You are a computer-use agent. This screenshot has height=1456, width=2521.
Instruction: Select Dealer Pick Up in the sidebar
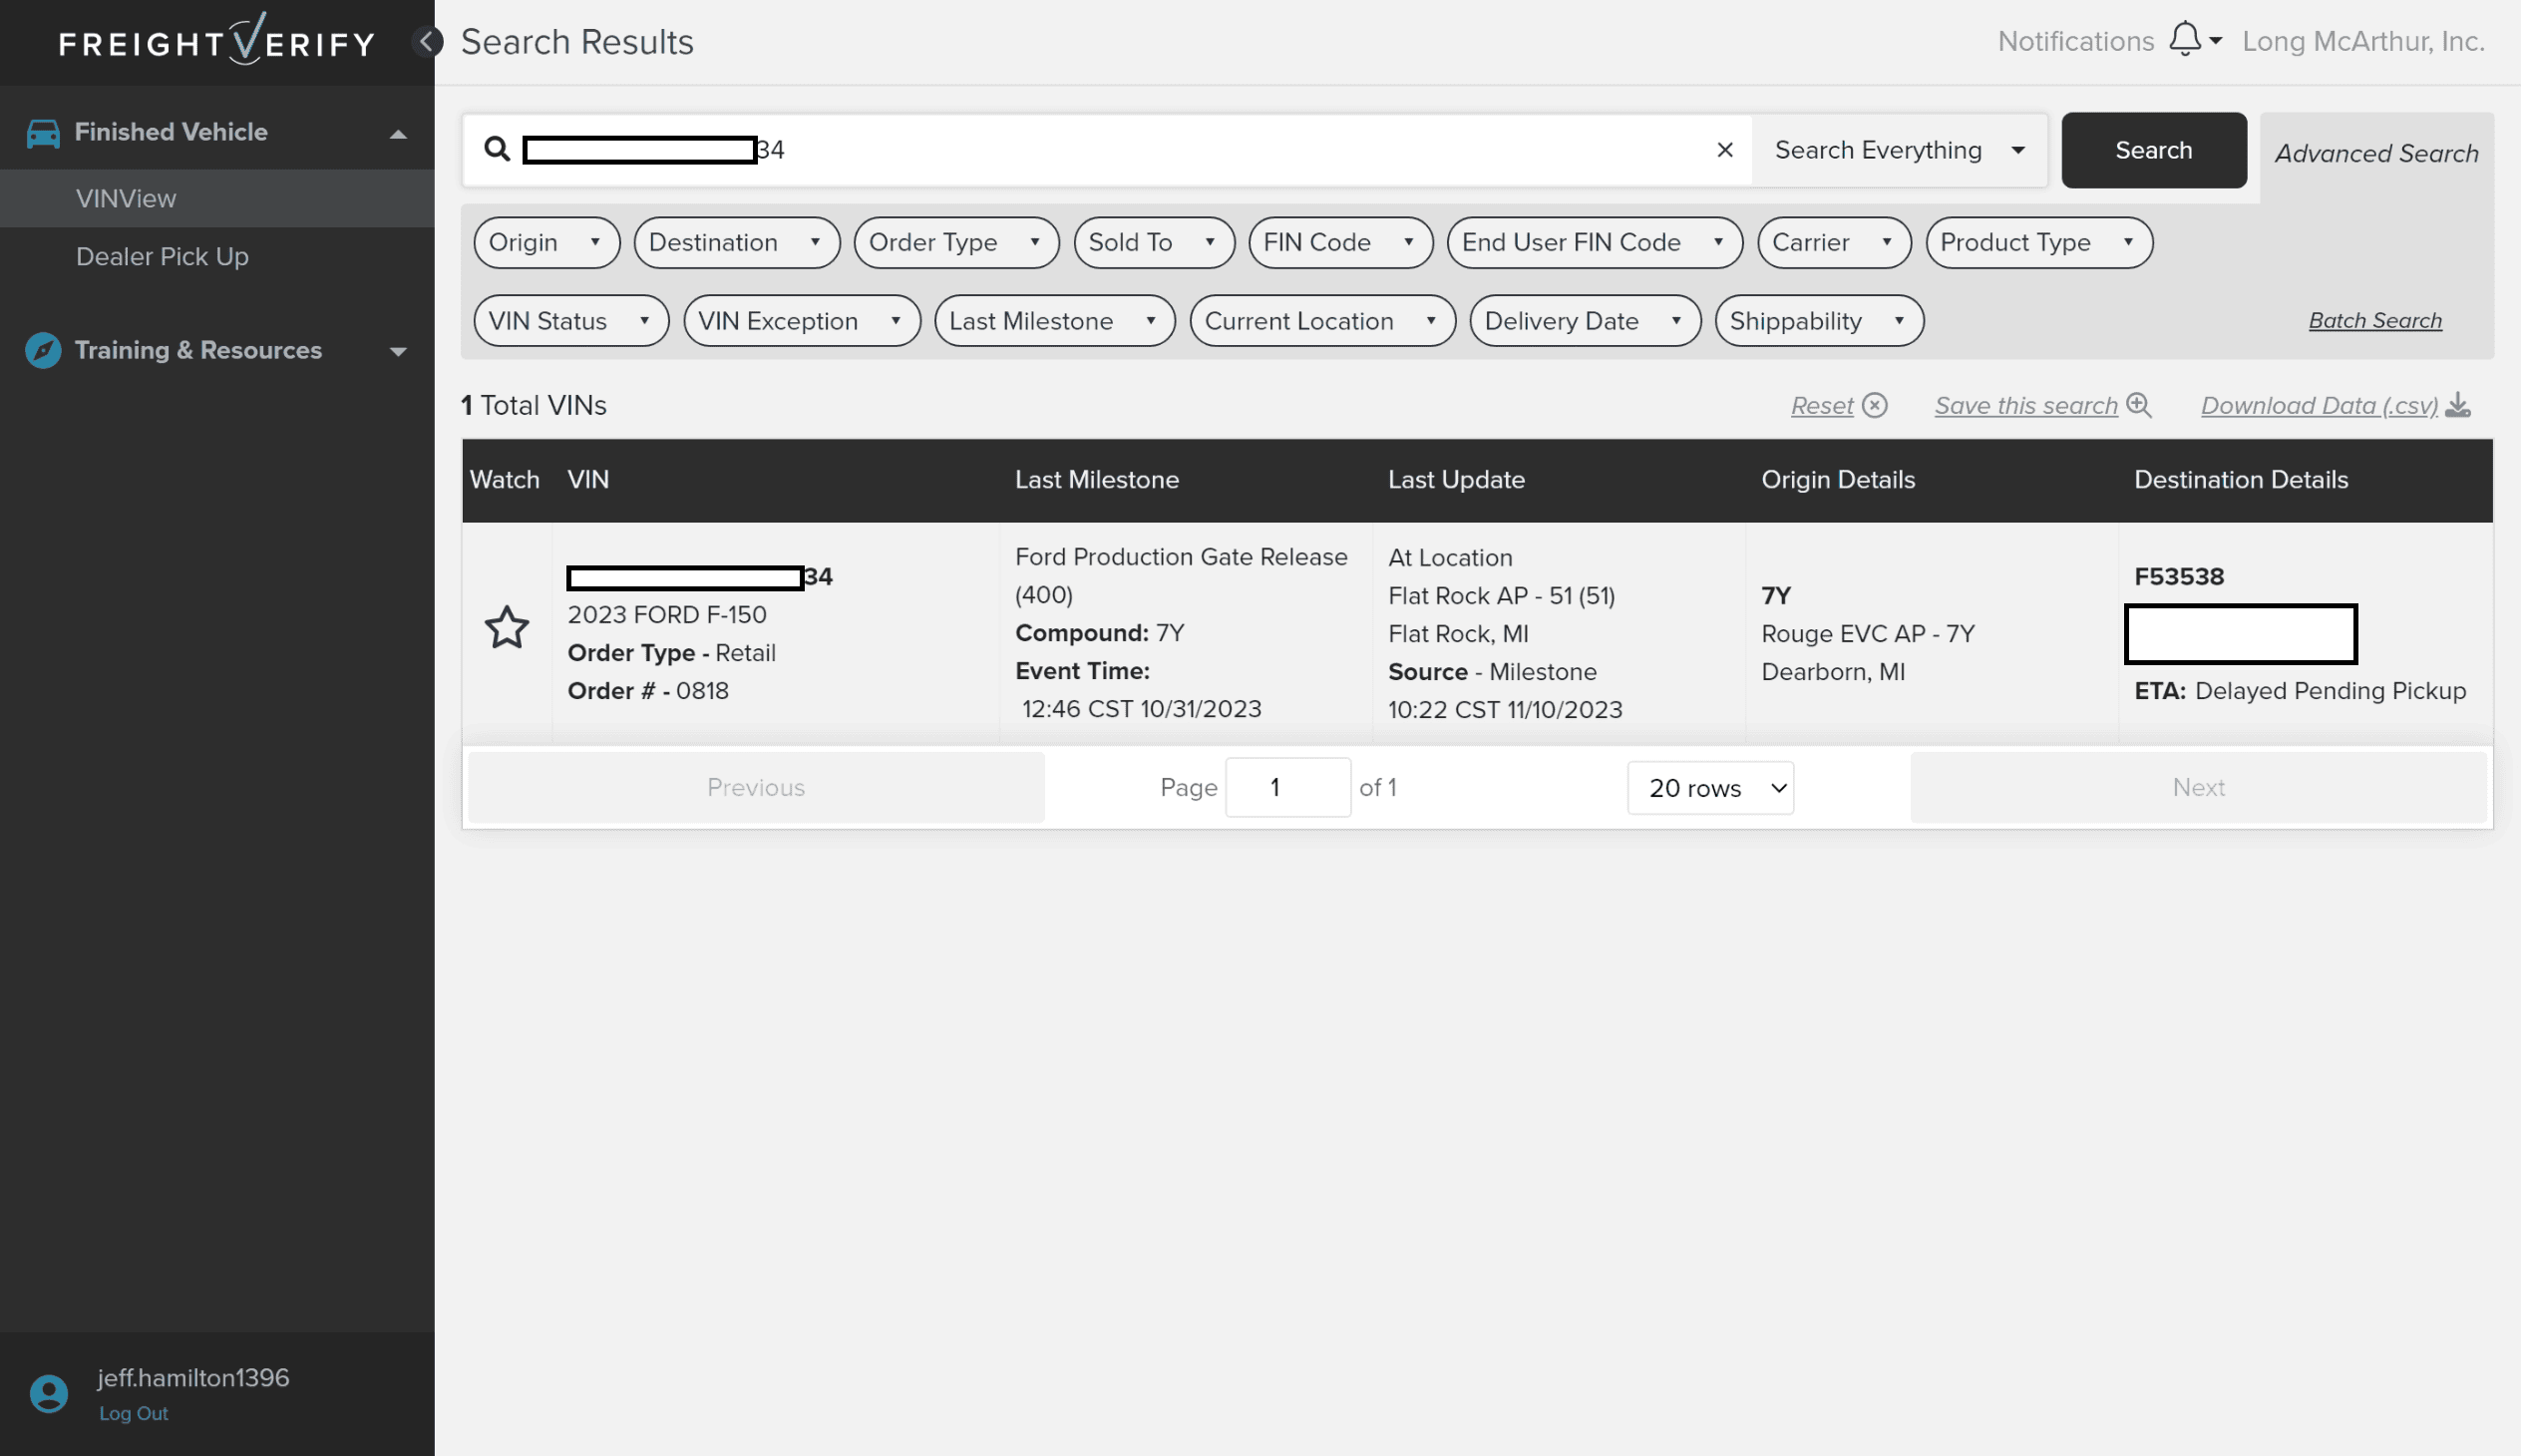tap(162, 256)
